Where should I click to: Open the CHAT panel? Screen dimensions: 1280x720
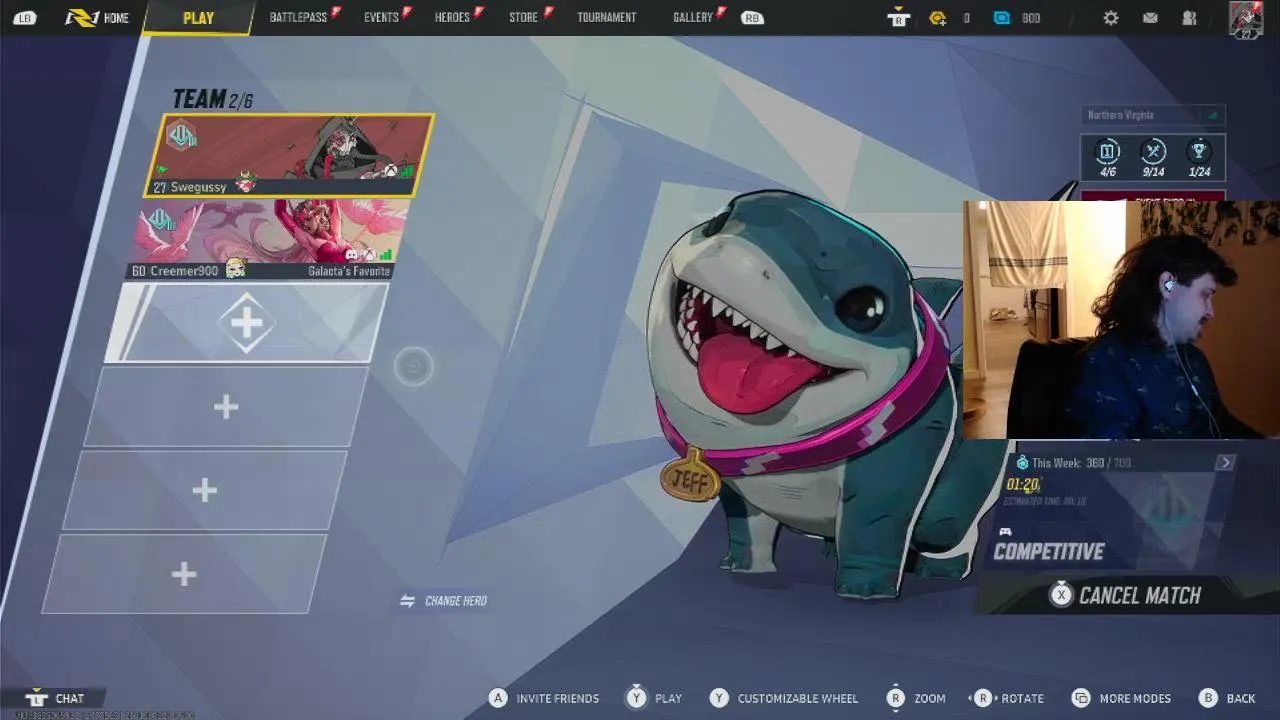point(56,698)
